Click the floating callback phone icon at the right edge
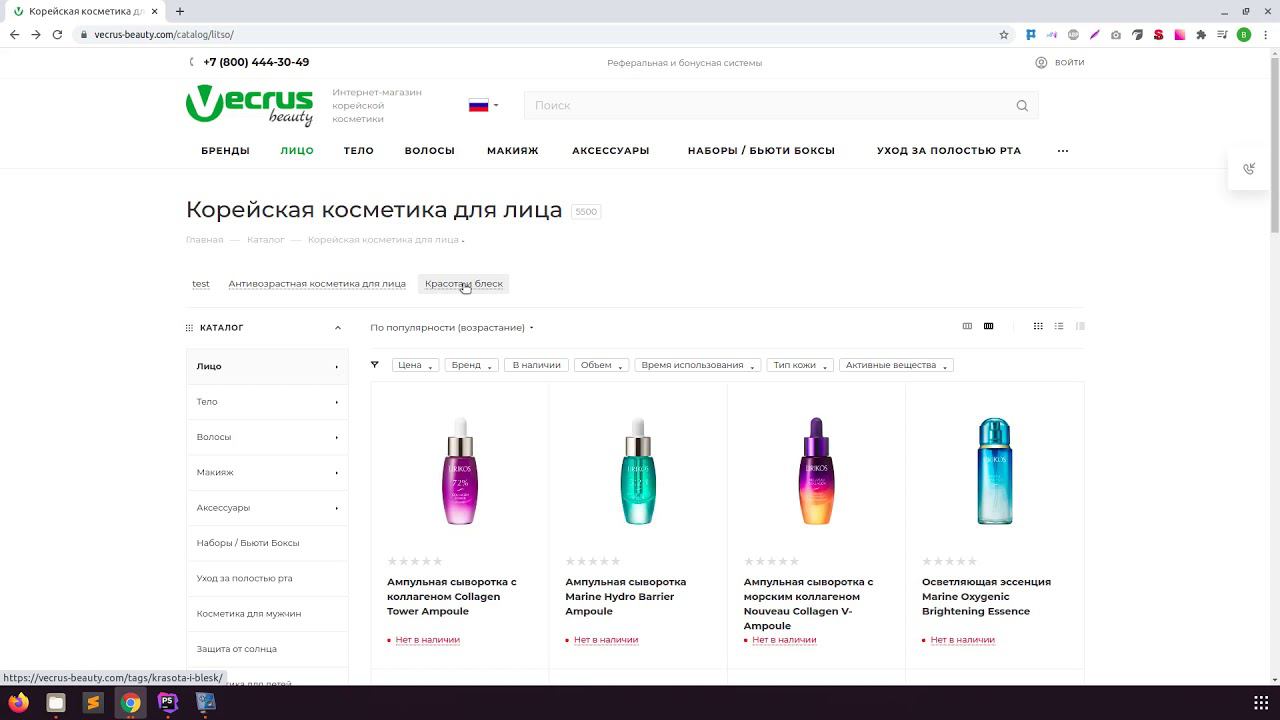The image size is (1280, 720). pos(1249,169)
